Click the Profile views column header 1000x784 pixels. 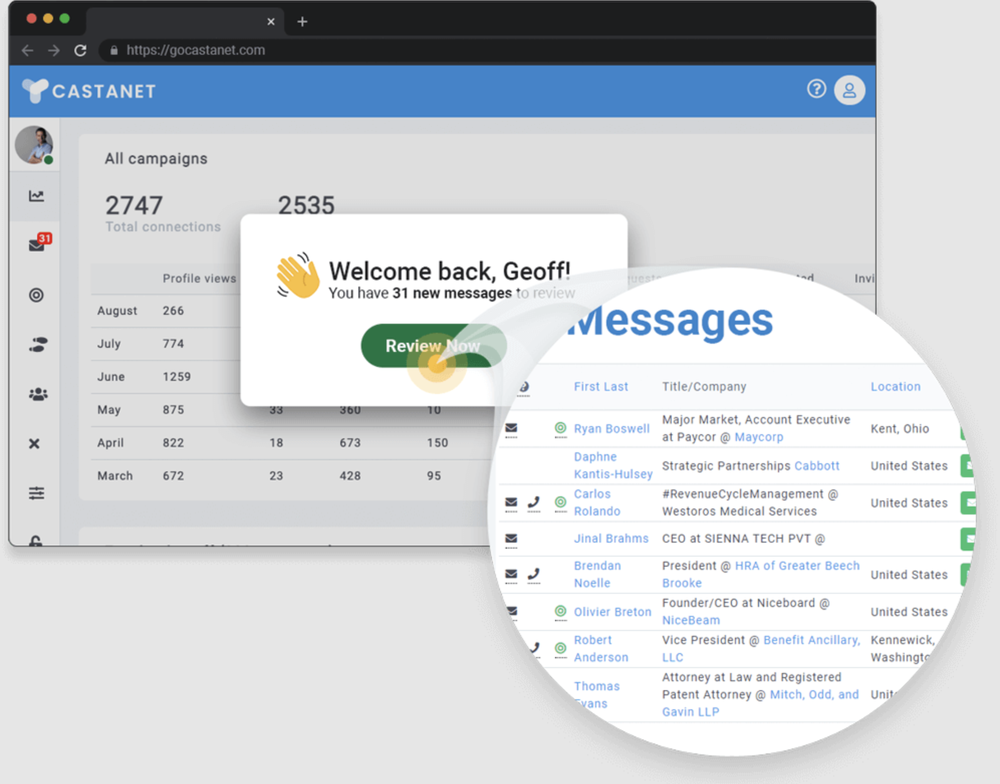[x=199, y=279]
